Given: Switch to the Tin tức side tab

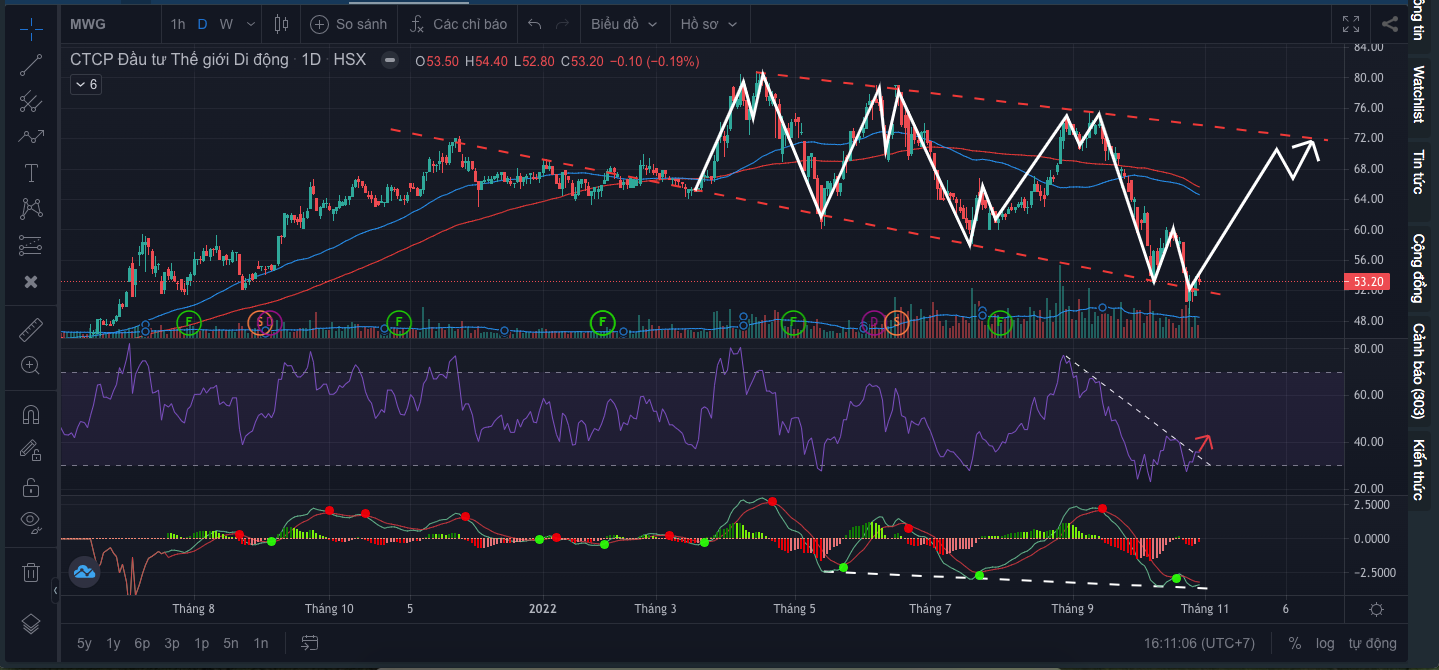Looking at the screenshot, I should (1418, 171).
